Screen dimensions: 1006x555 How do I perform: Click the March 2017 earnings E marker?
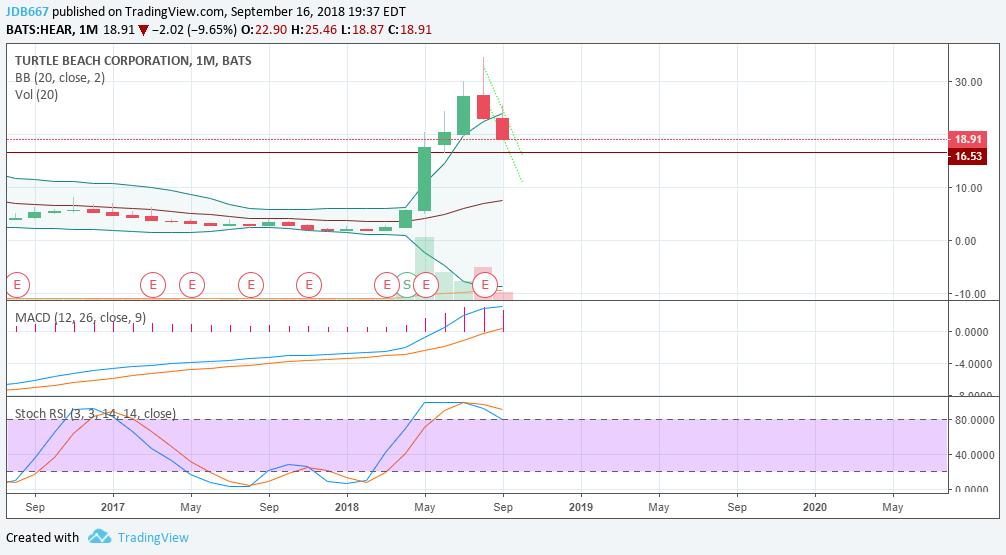[153, 284]
